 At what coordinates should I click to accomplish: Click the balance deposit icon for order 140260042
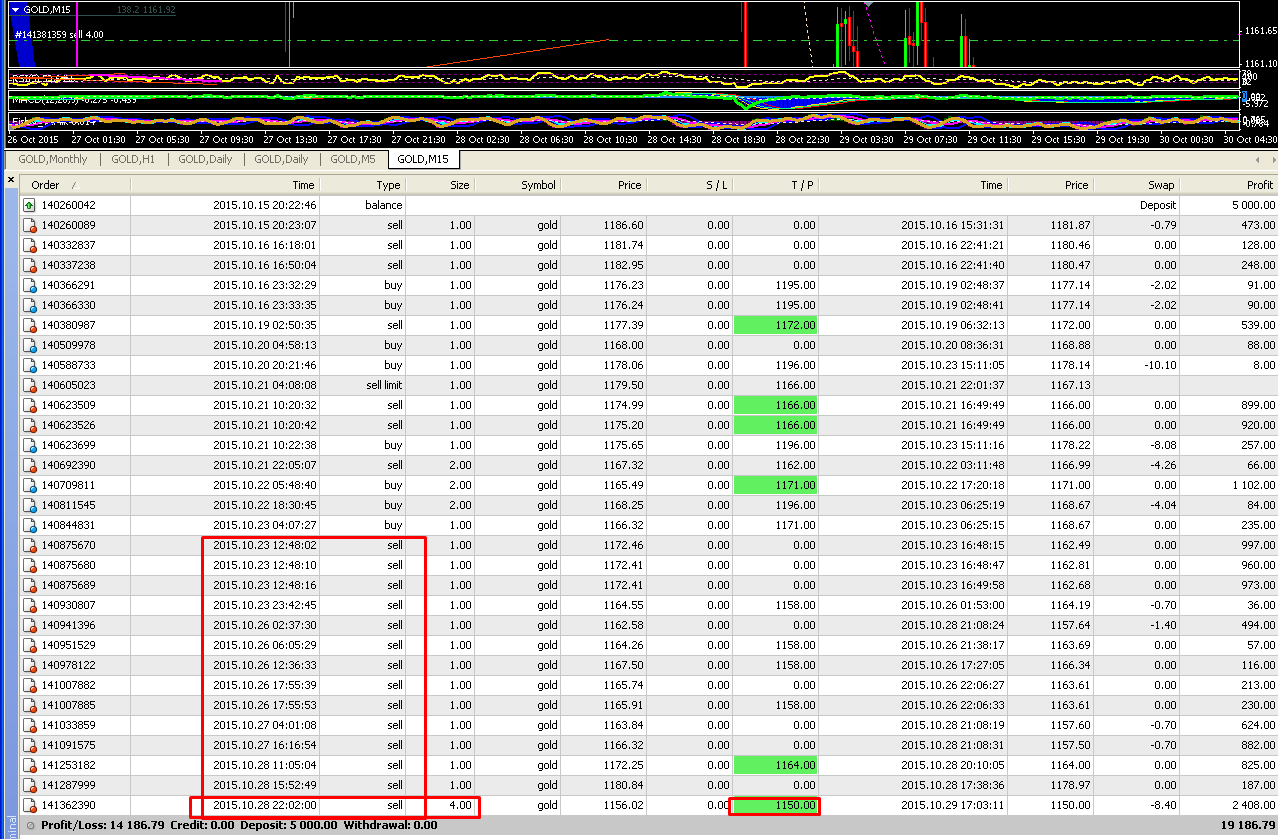pyautogui.click(x=29, y=205)
